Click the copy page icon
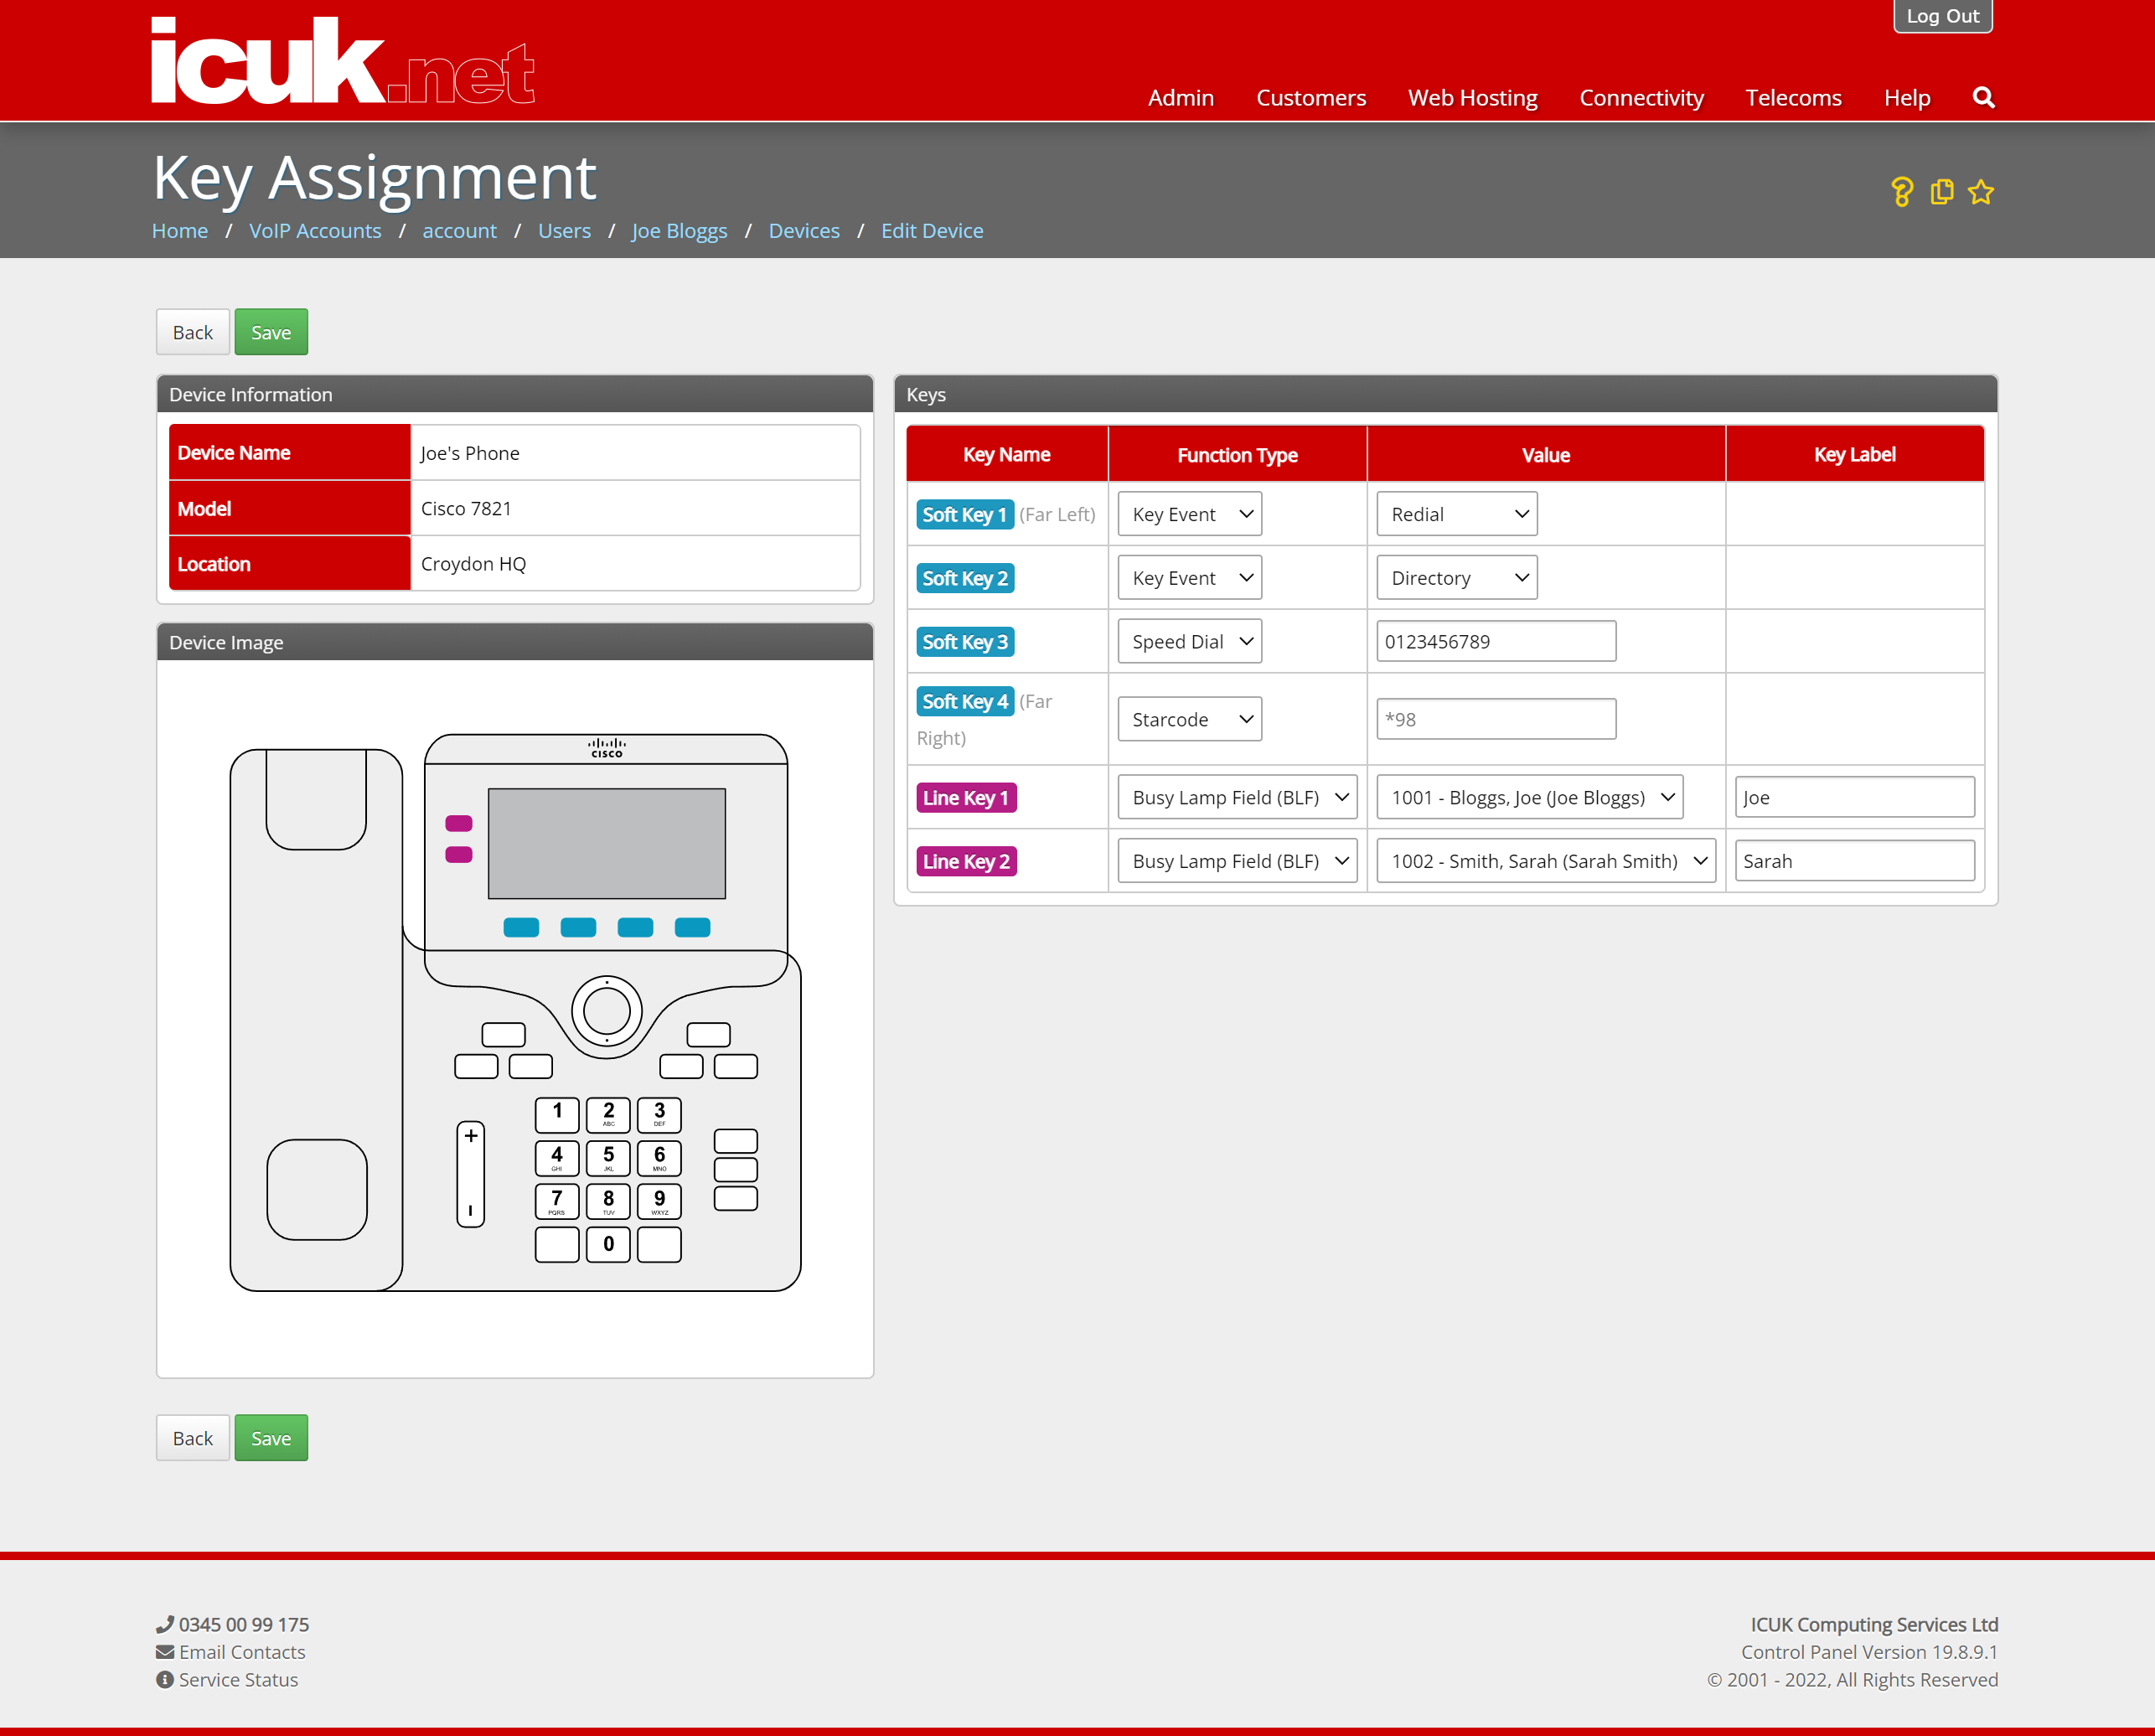 coord(1941,191)
